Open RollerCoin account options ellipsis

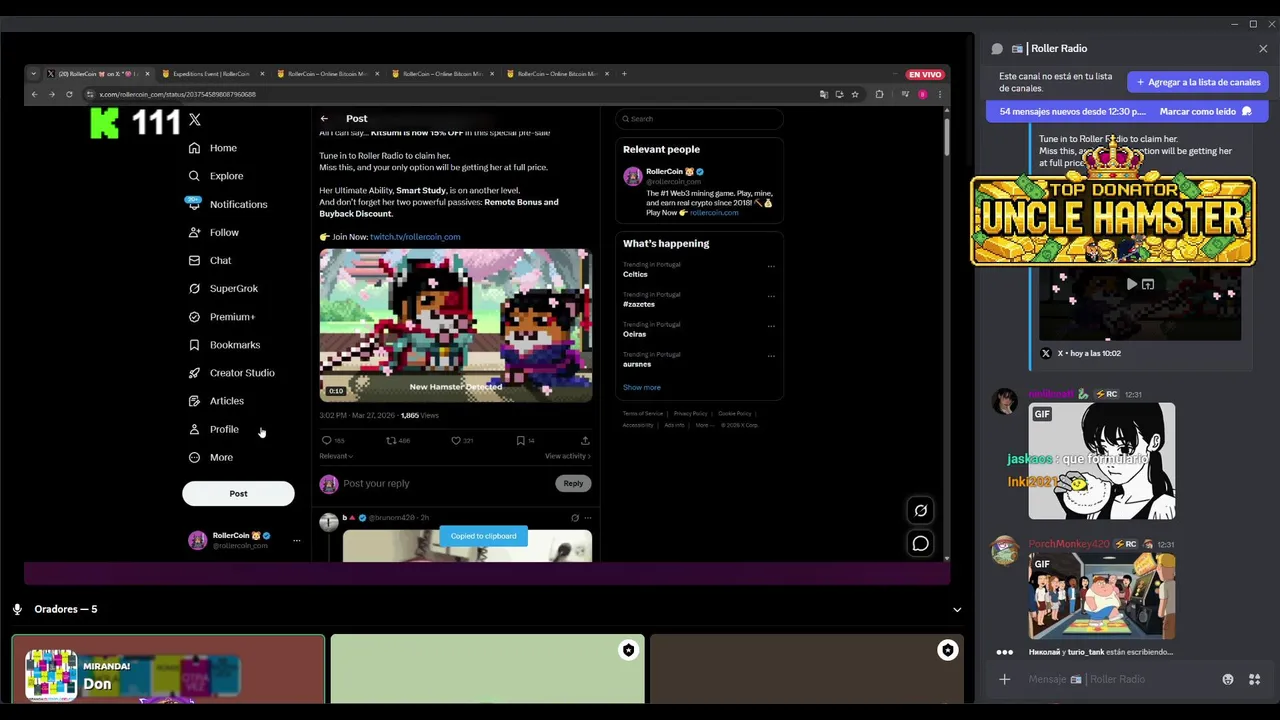(x=296, y=540)
